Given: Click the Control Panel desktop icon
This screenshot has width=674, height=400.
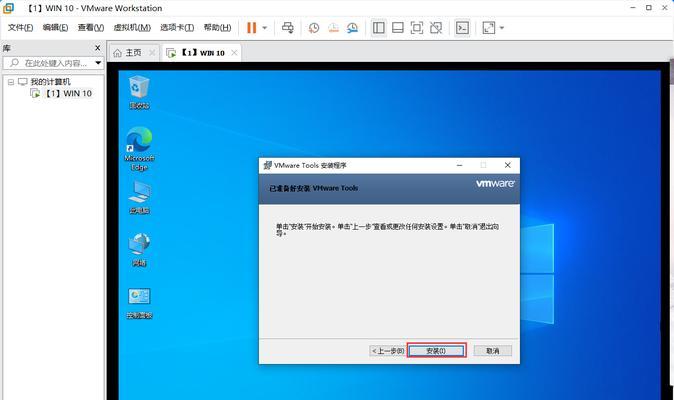Looking at the screenshot, I should point(139,303).
